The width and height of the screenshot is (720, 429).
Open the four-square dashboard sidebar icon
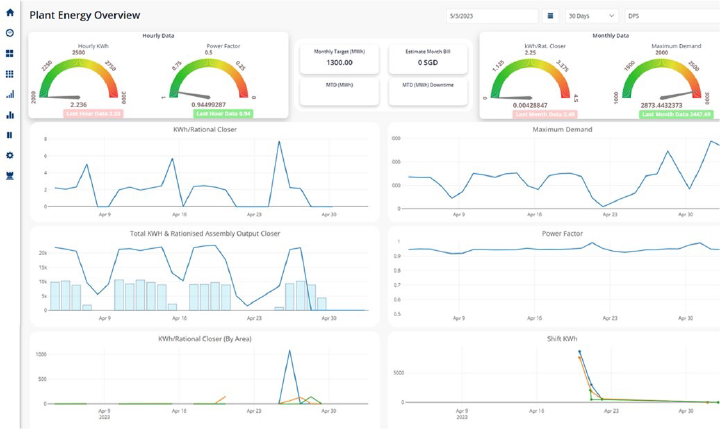pos(10,53)
